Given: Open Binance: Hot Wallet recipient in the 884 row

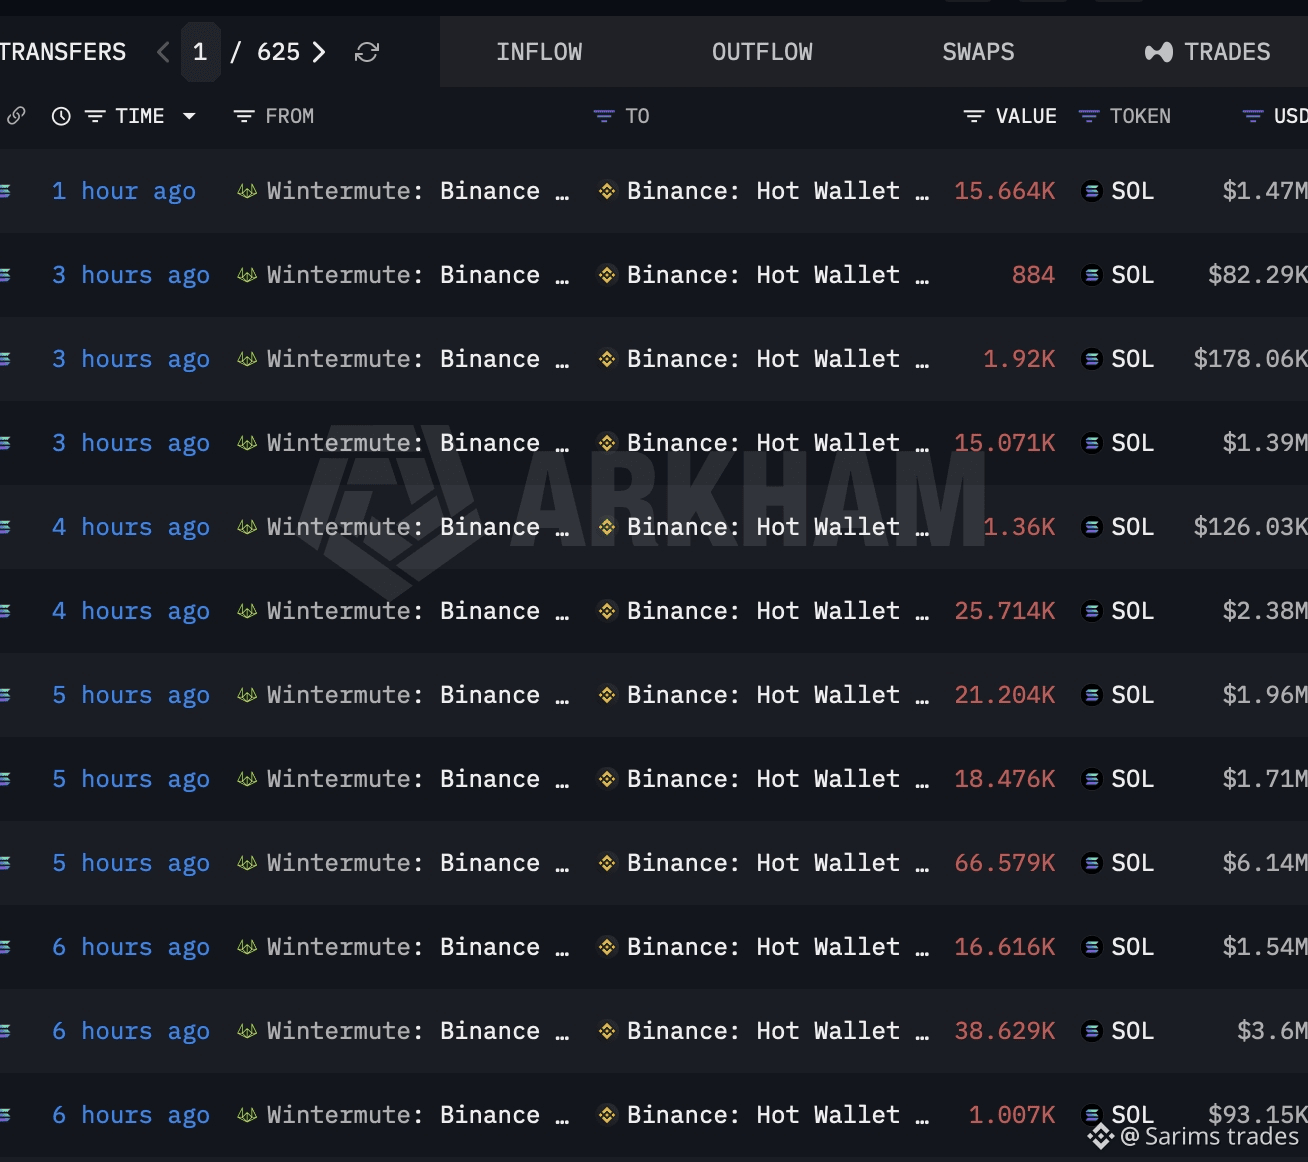Looking at the screenshot, I should (778, 275).
